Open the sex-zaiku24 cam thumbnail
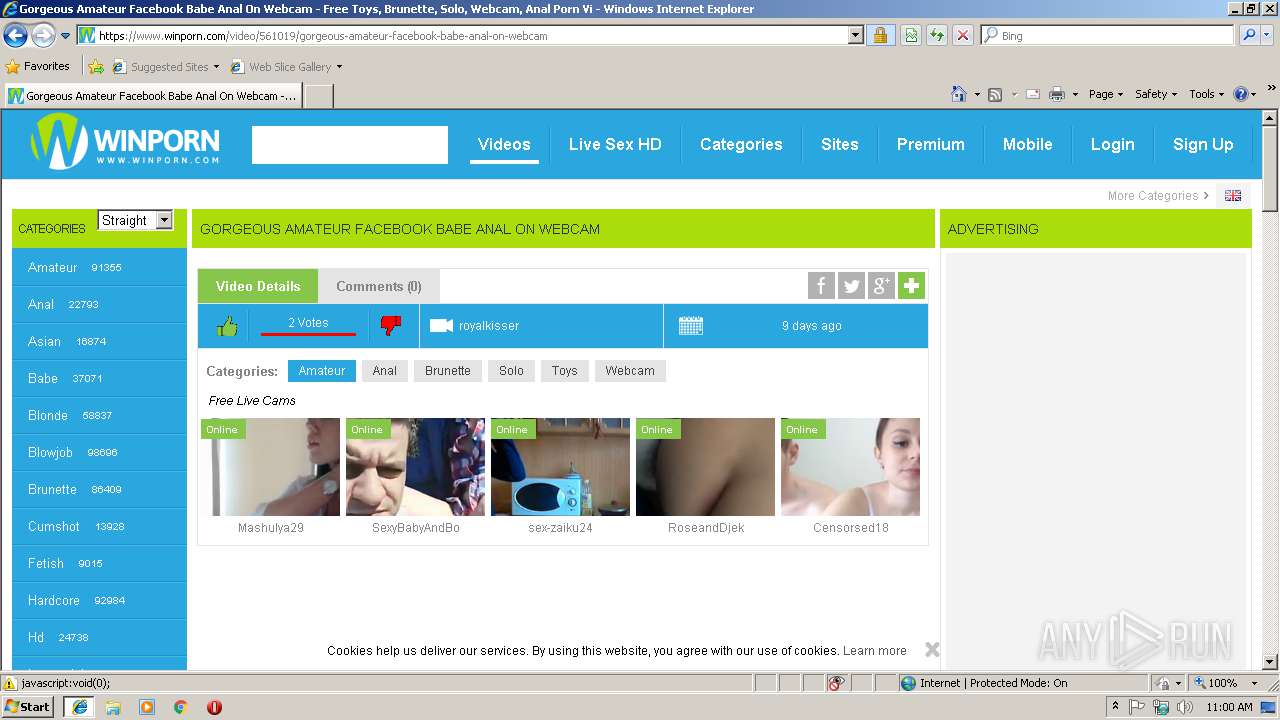 click(560, 467)
